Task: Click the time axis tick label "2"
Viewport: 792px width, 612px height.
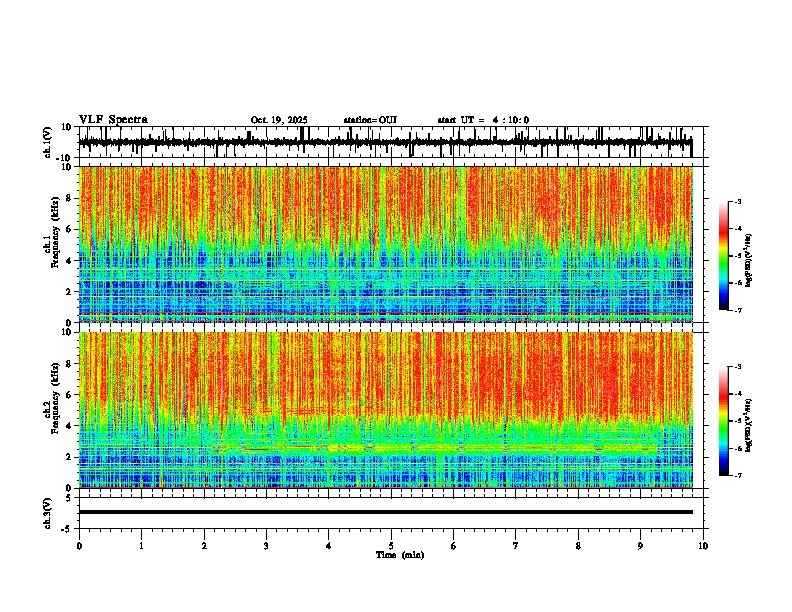Action: click(x=204, y=546)
